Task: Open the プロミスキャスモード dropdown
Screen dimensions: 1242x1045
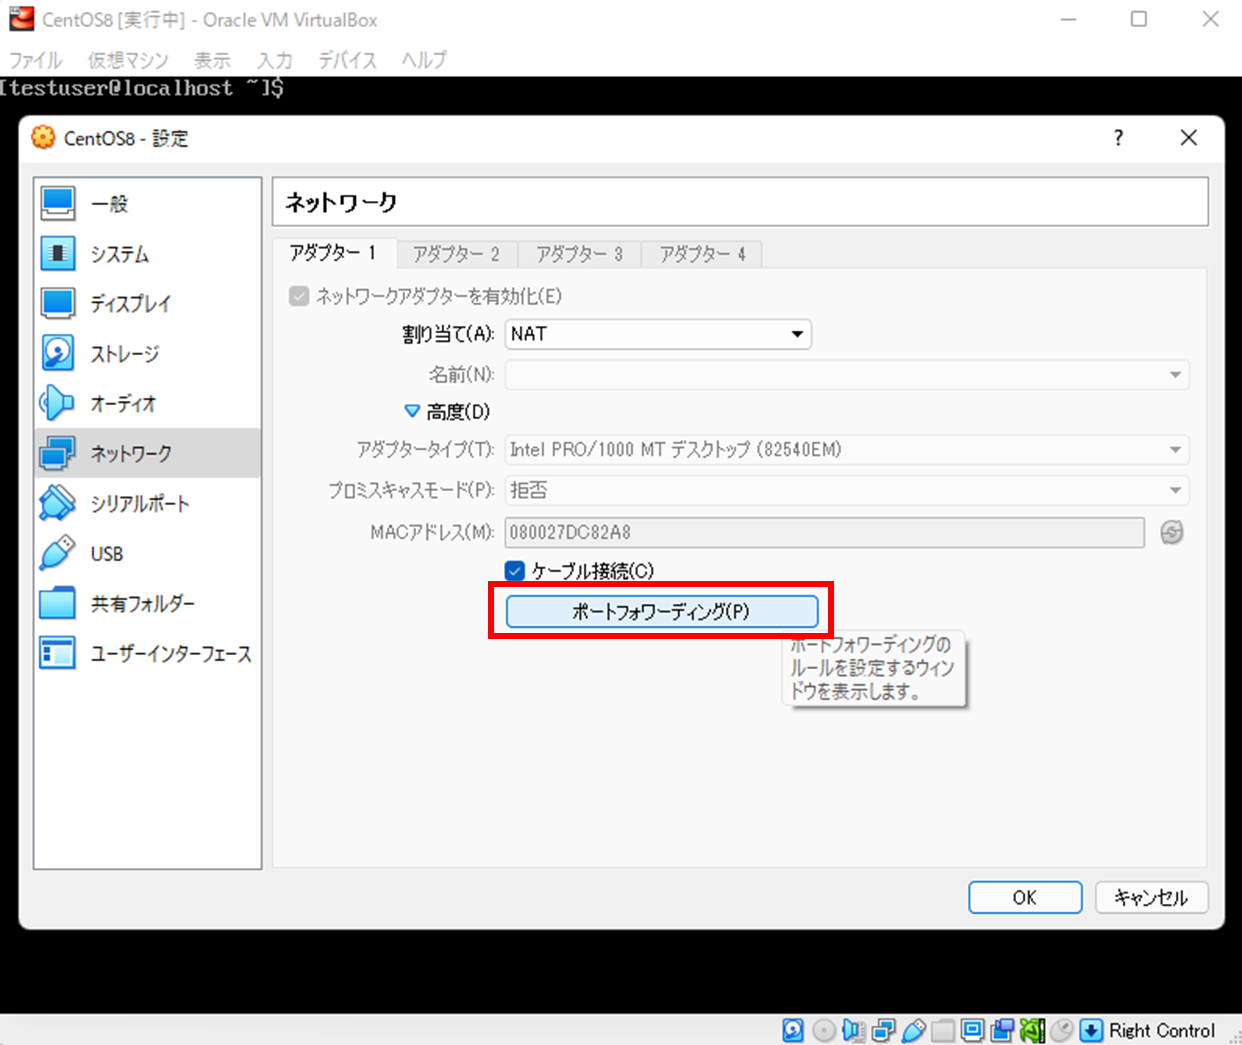Action: (x=846, y=490)
